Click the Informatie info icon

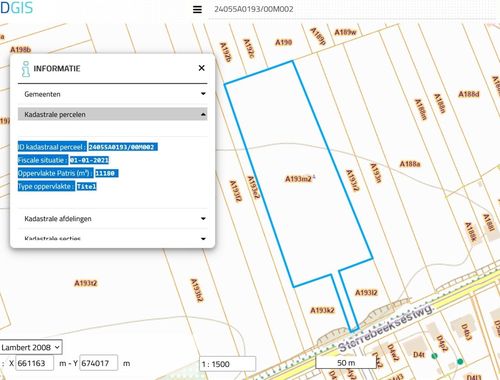click(x=25, y=69)
